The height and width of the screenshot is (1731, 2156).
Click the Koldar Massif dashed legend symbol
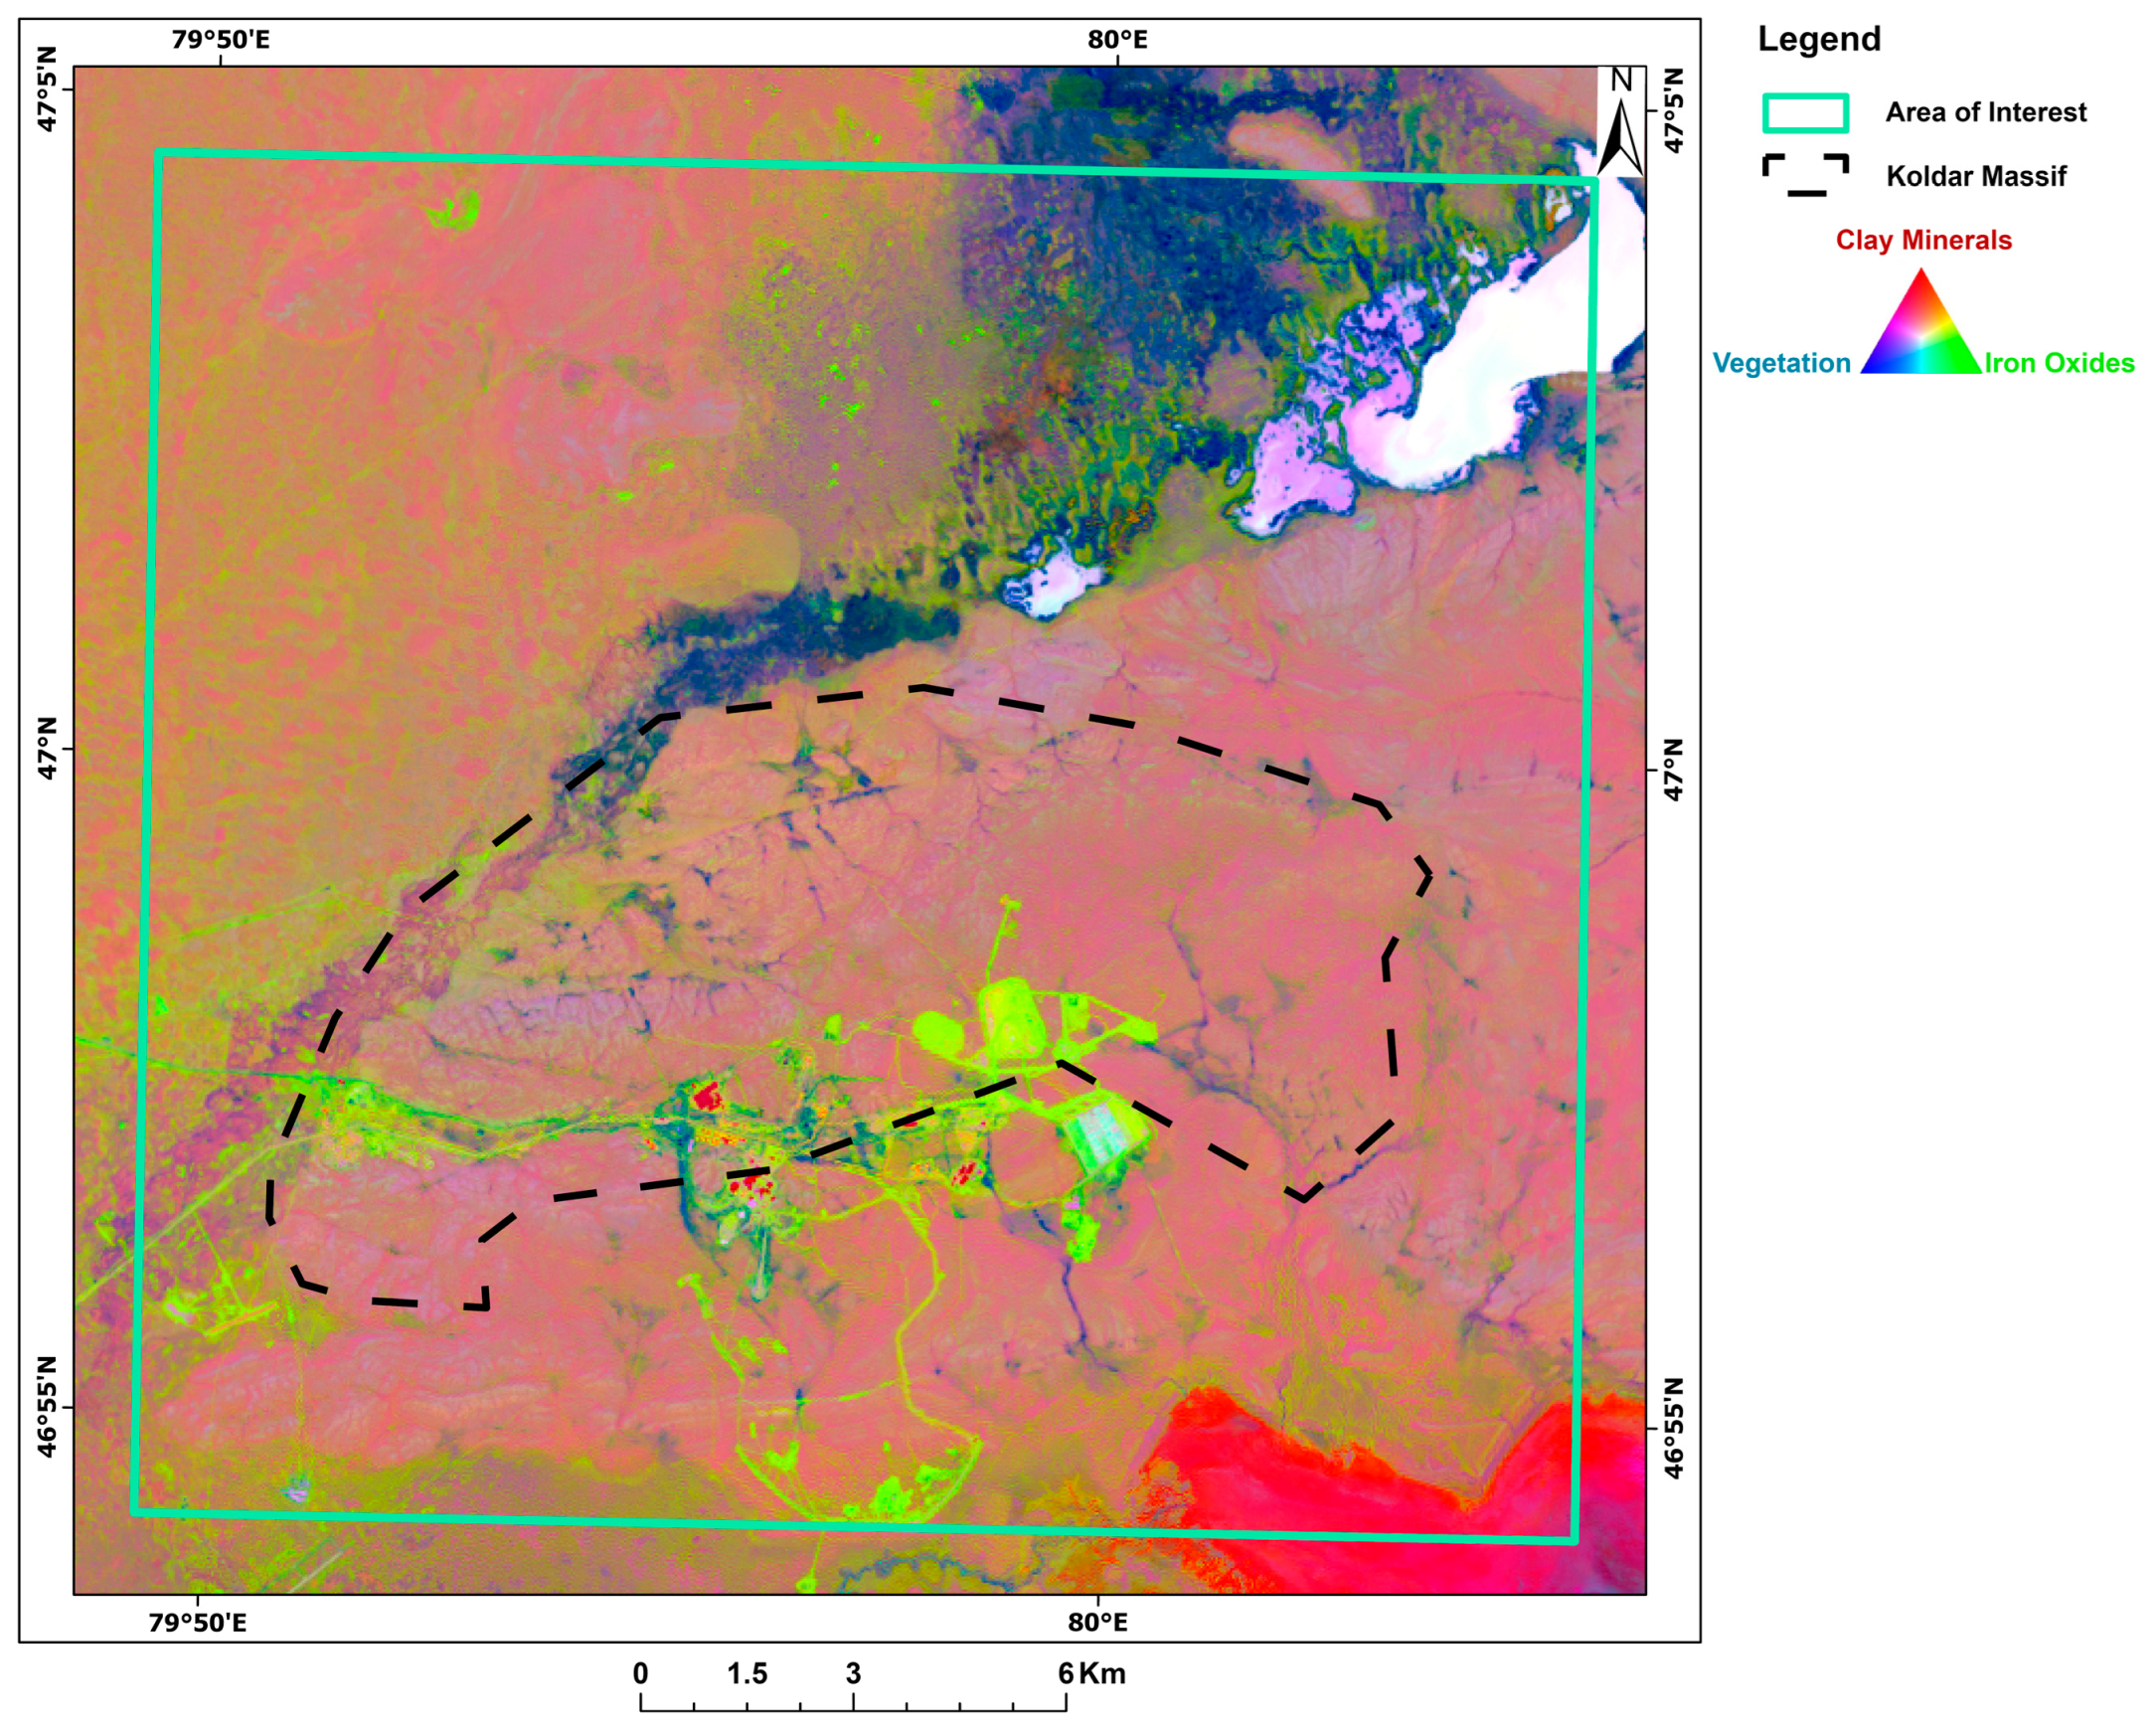coord(1804,175)
